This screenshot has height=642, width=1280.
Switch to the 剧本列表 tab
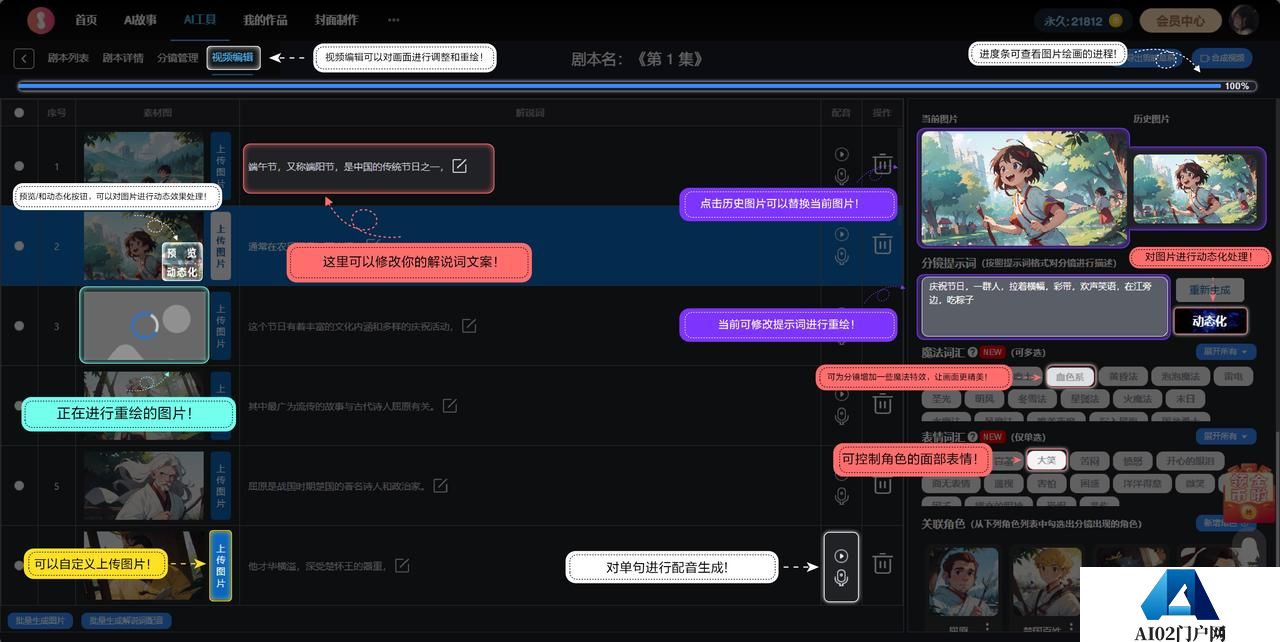(x=68, y=58)
